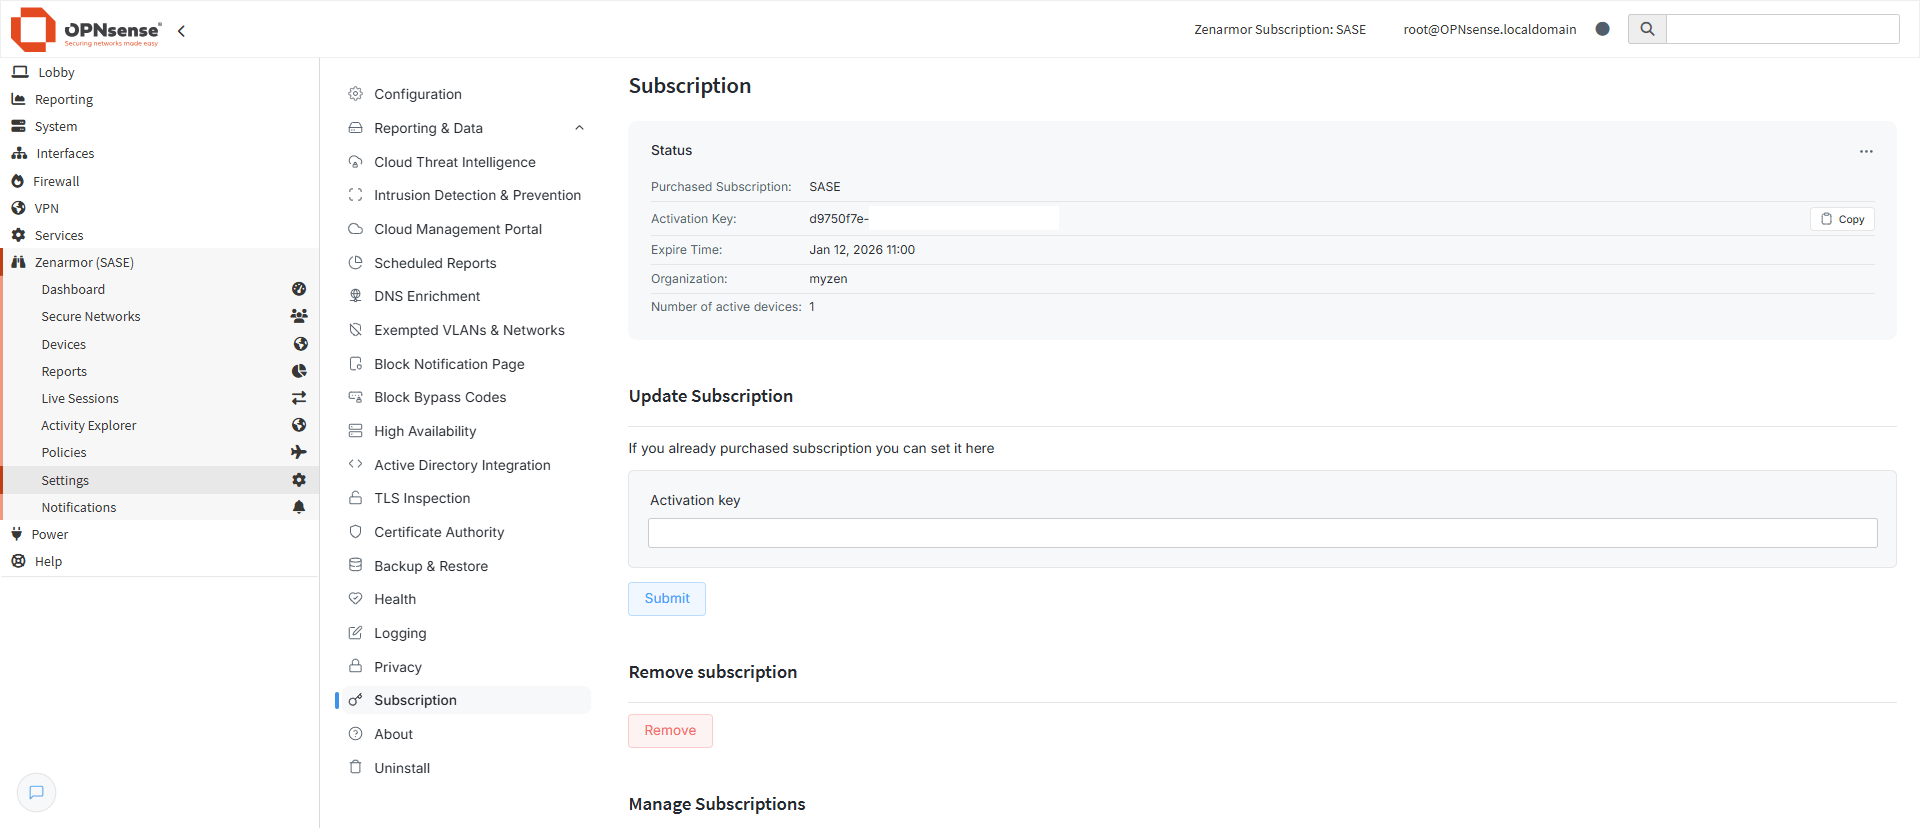The image size is (1920, 828).
Task: Open Secure Networks page
Action: coord(91,316)
